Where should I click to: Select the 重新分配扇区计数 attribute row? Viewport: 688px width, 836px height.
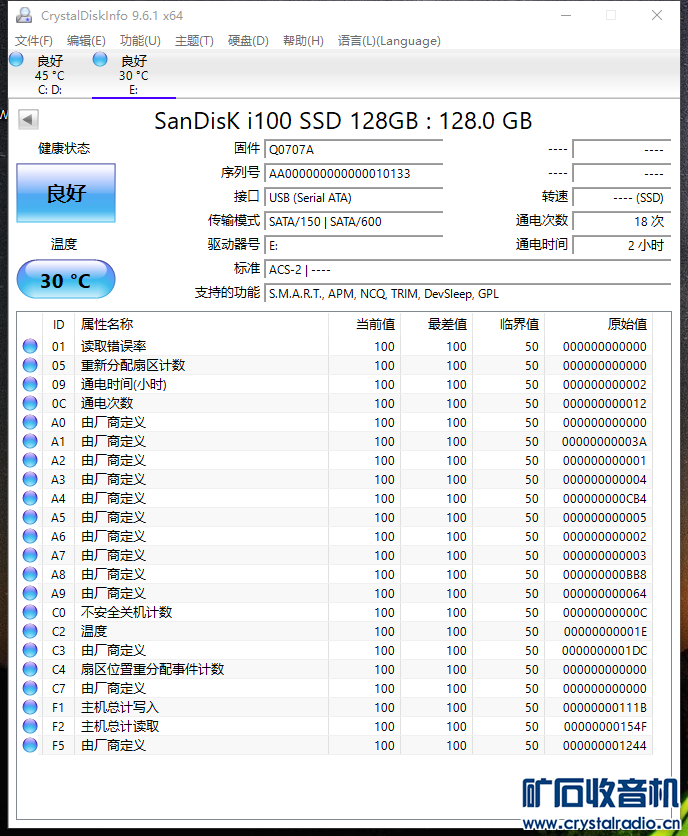click(335, 365)
